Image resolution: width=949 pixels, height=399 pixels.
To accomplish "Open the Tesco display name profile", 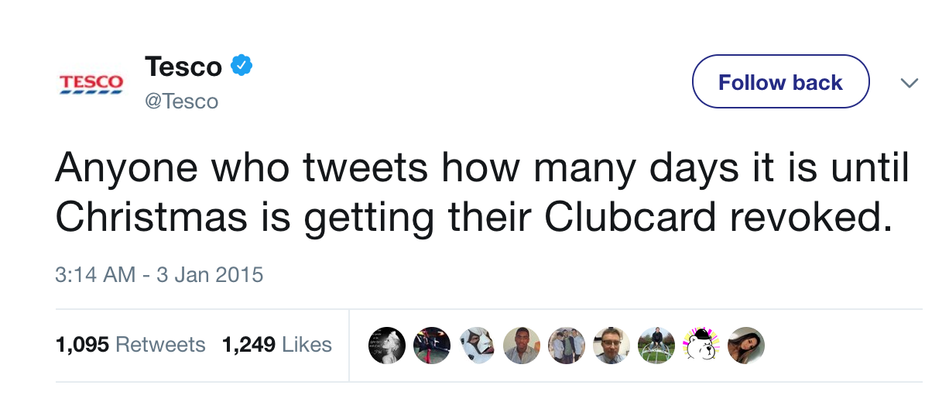I will coord(183,66).
